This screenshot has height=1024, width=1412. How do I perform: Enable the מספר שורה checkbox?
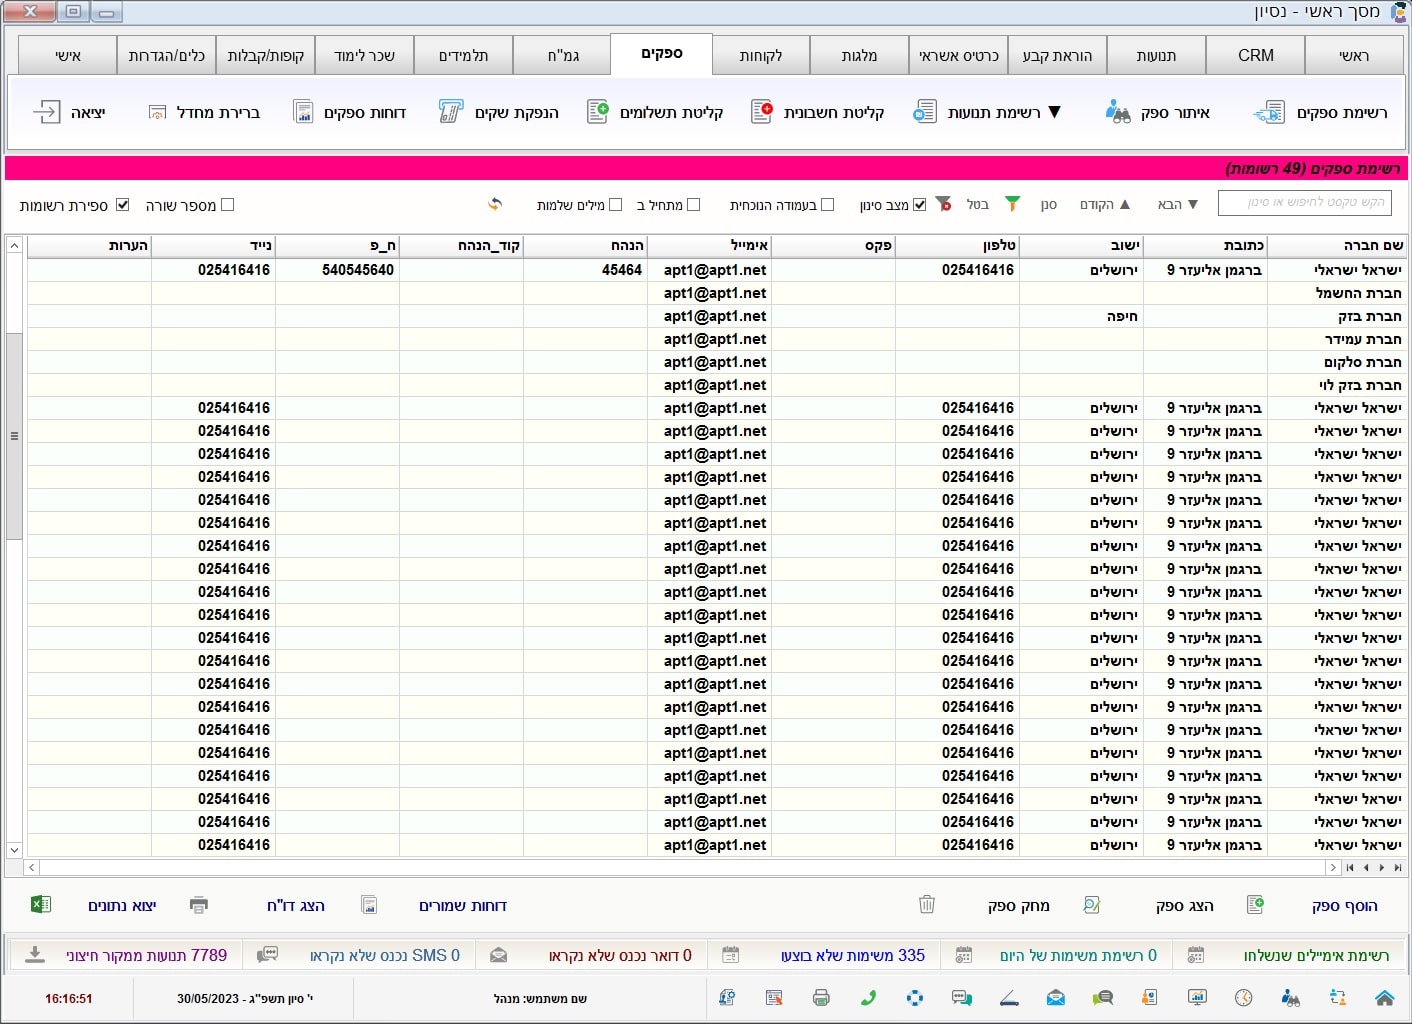click(x=227, y=205)
